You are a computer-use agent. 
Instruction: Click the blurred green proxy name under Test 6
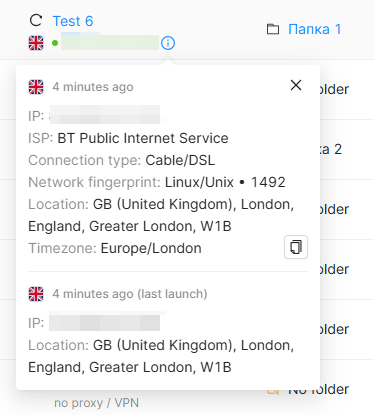(x=110, y=43)
